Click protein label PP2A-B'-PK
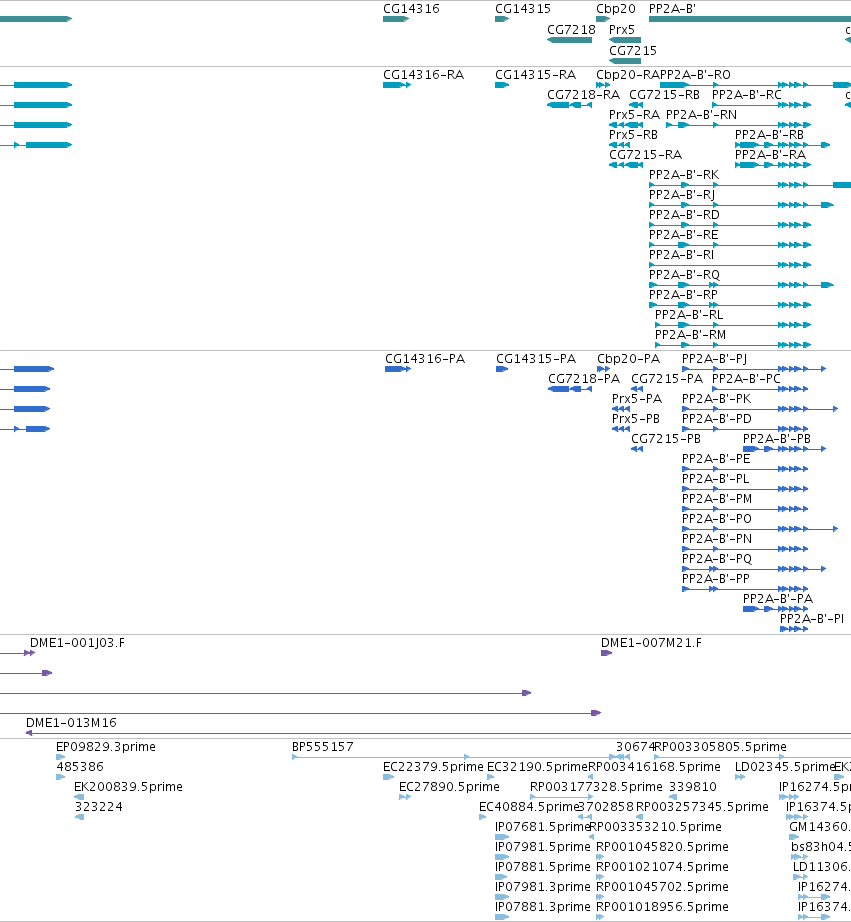This screenshot has width=851, height=922. [716, 399]
